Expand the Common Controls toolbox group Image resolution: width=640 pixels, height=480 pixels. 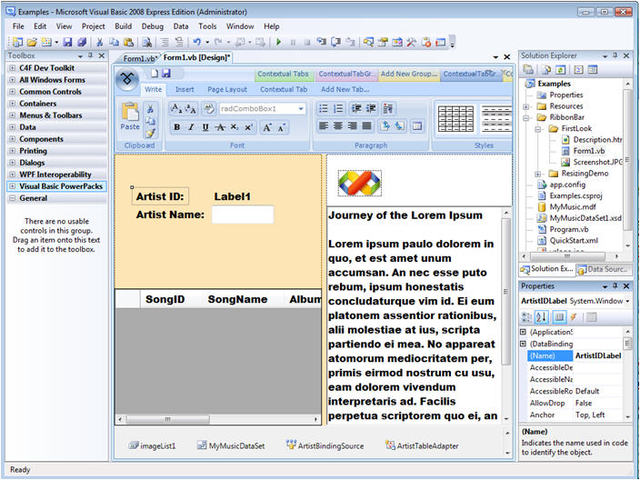click(x=12, y=92)
